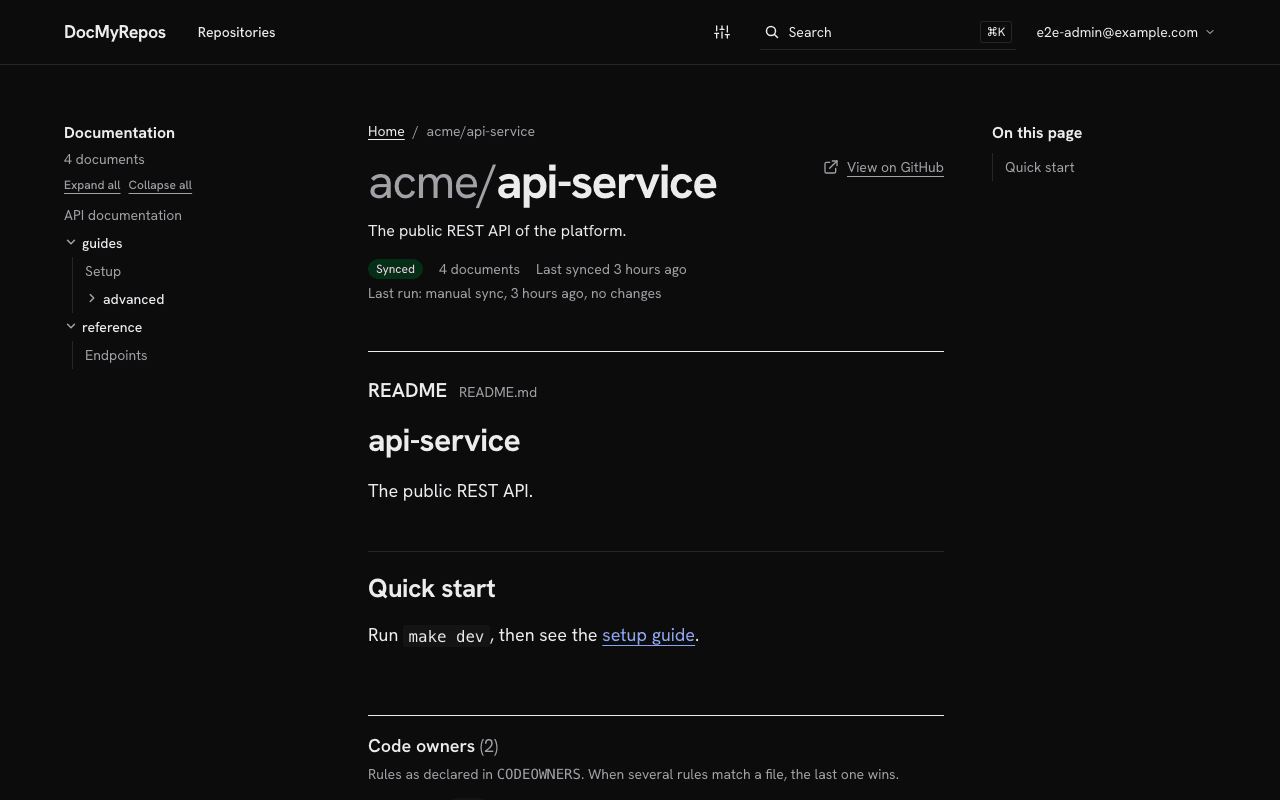This screenshot has height=800, width=1280.
Task: Click the acme/api-service page title
Action: click(x=542, y=183)
